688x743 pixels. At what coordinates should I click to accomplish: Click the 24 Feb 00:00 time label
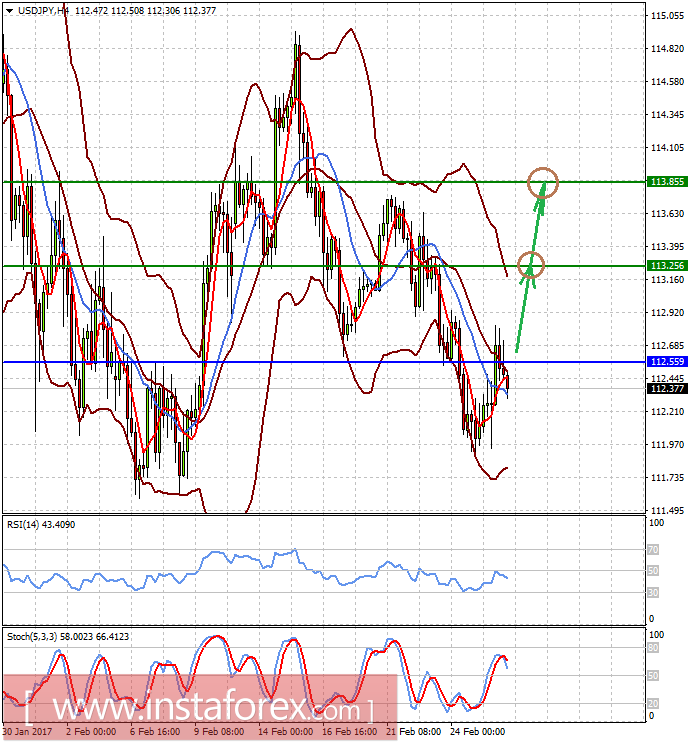click(478, 732)
